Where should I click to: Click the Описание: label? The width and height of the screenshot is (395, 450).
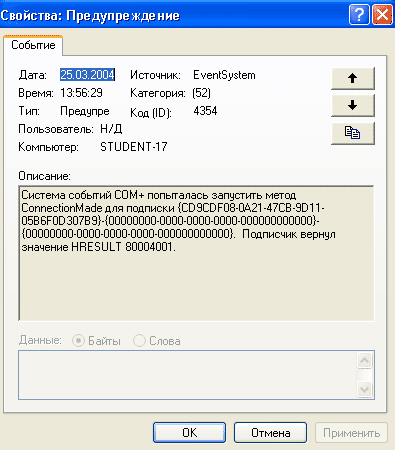click(x=44, y=176)
